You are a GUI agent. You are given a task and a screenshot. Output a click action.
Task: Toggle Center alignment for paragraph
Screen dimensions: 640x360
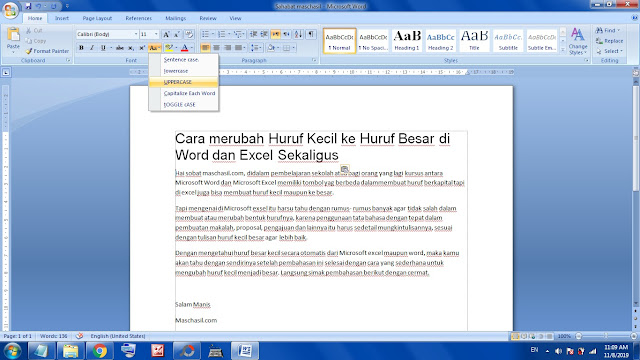pos(216,48)
